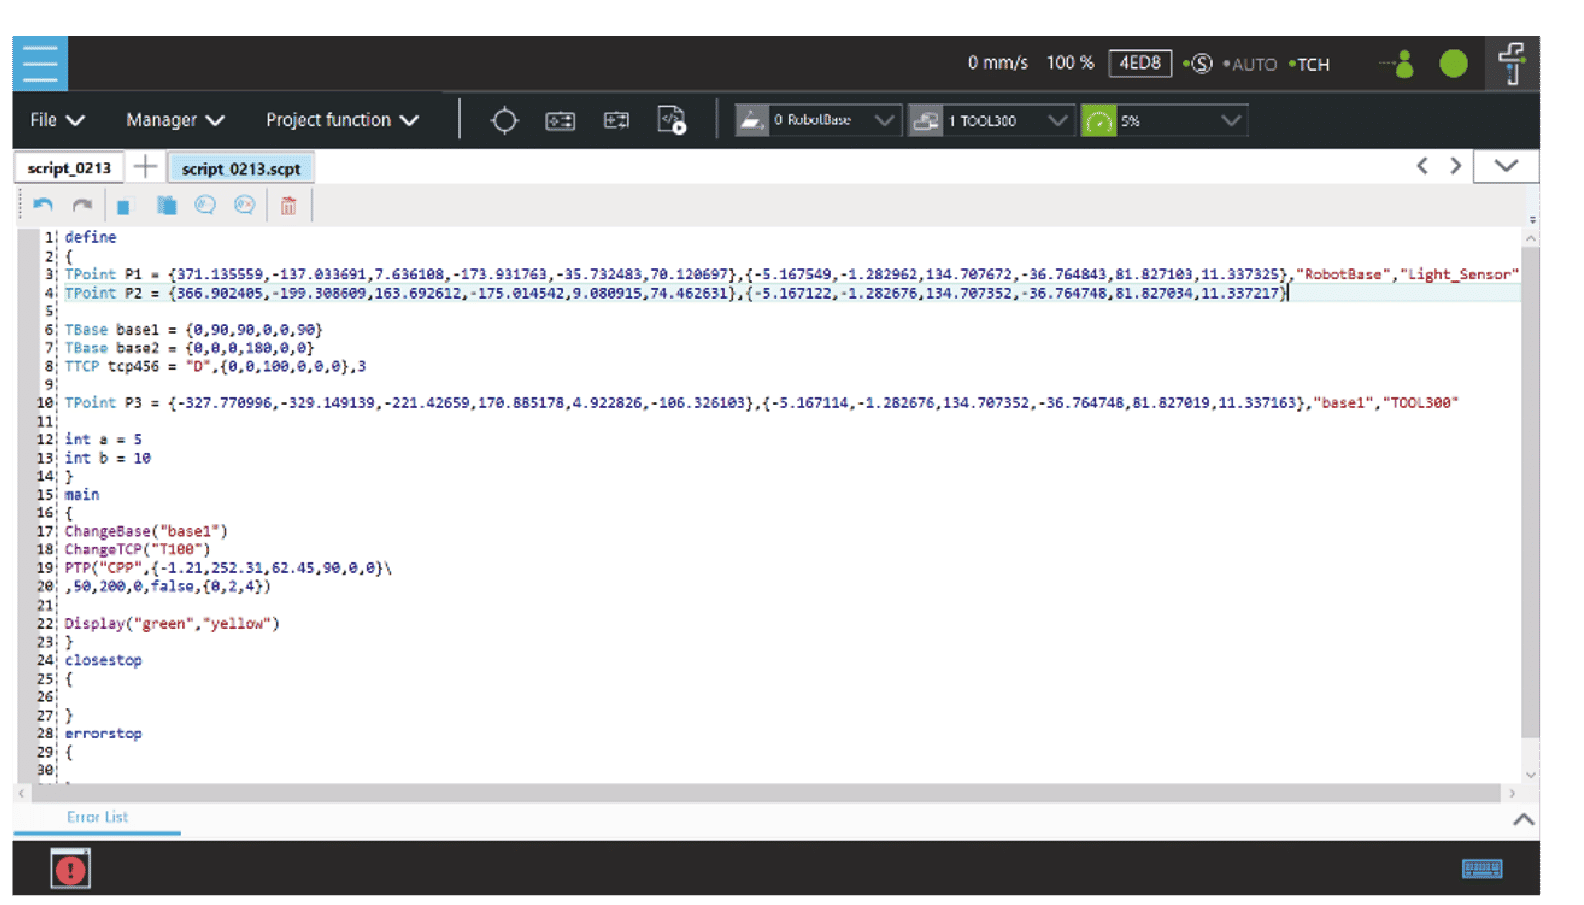Click the 4ED8 code box
1584x905 pixels.
[1140, 63]
